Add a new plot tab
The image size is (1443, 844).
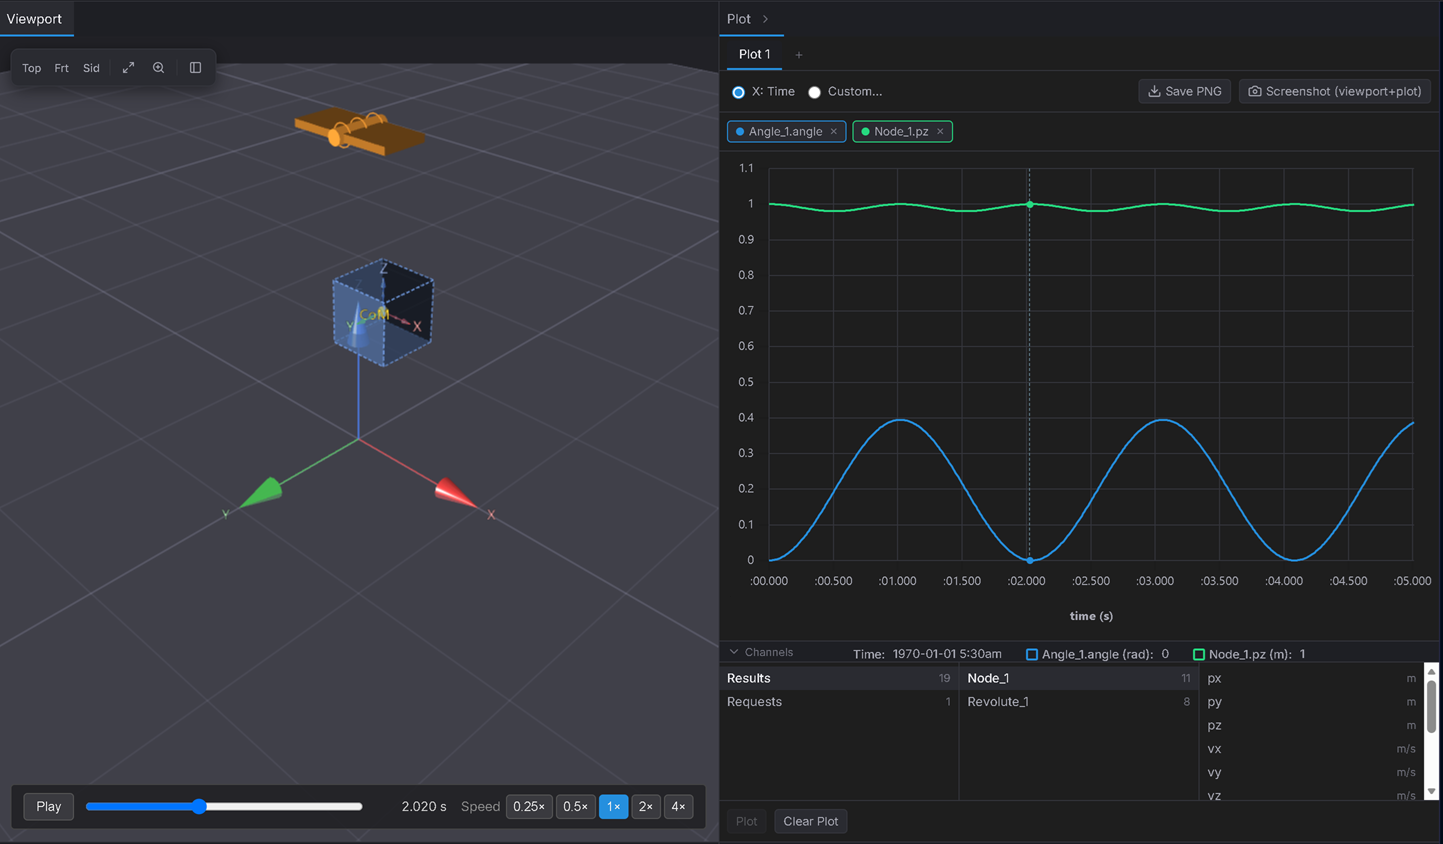[799, 55]
